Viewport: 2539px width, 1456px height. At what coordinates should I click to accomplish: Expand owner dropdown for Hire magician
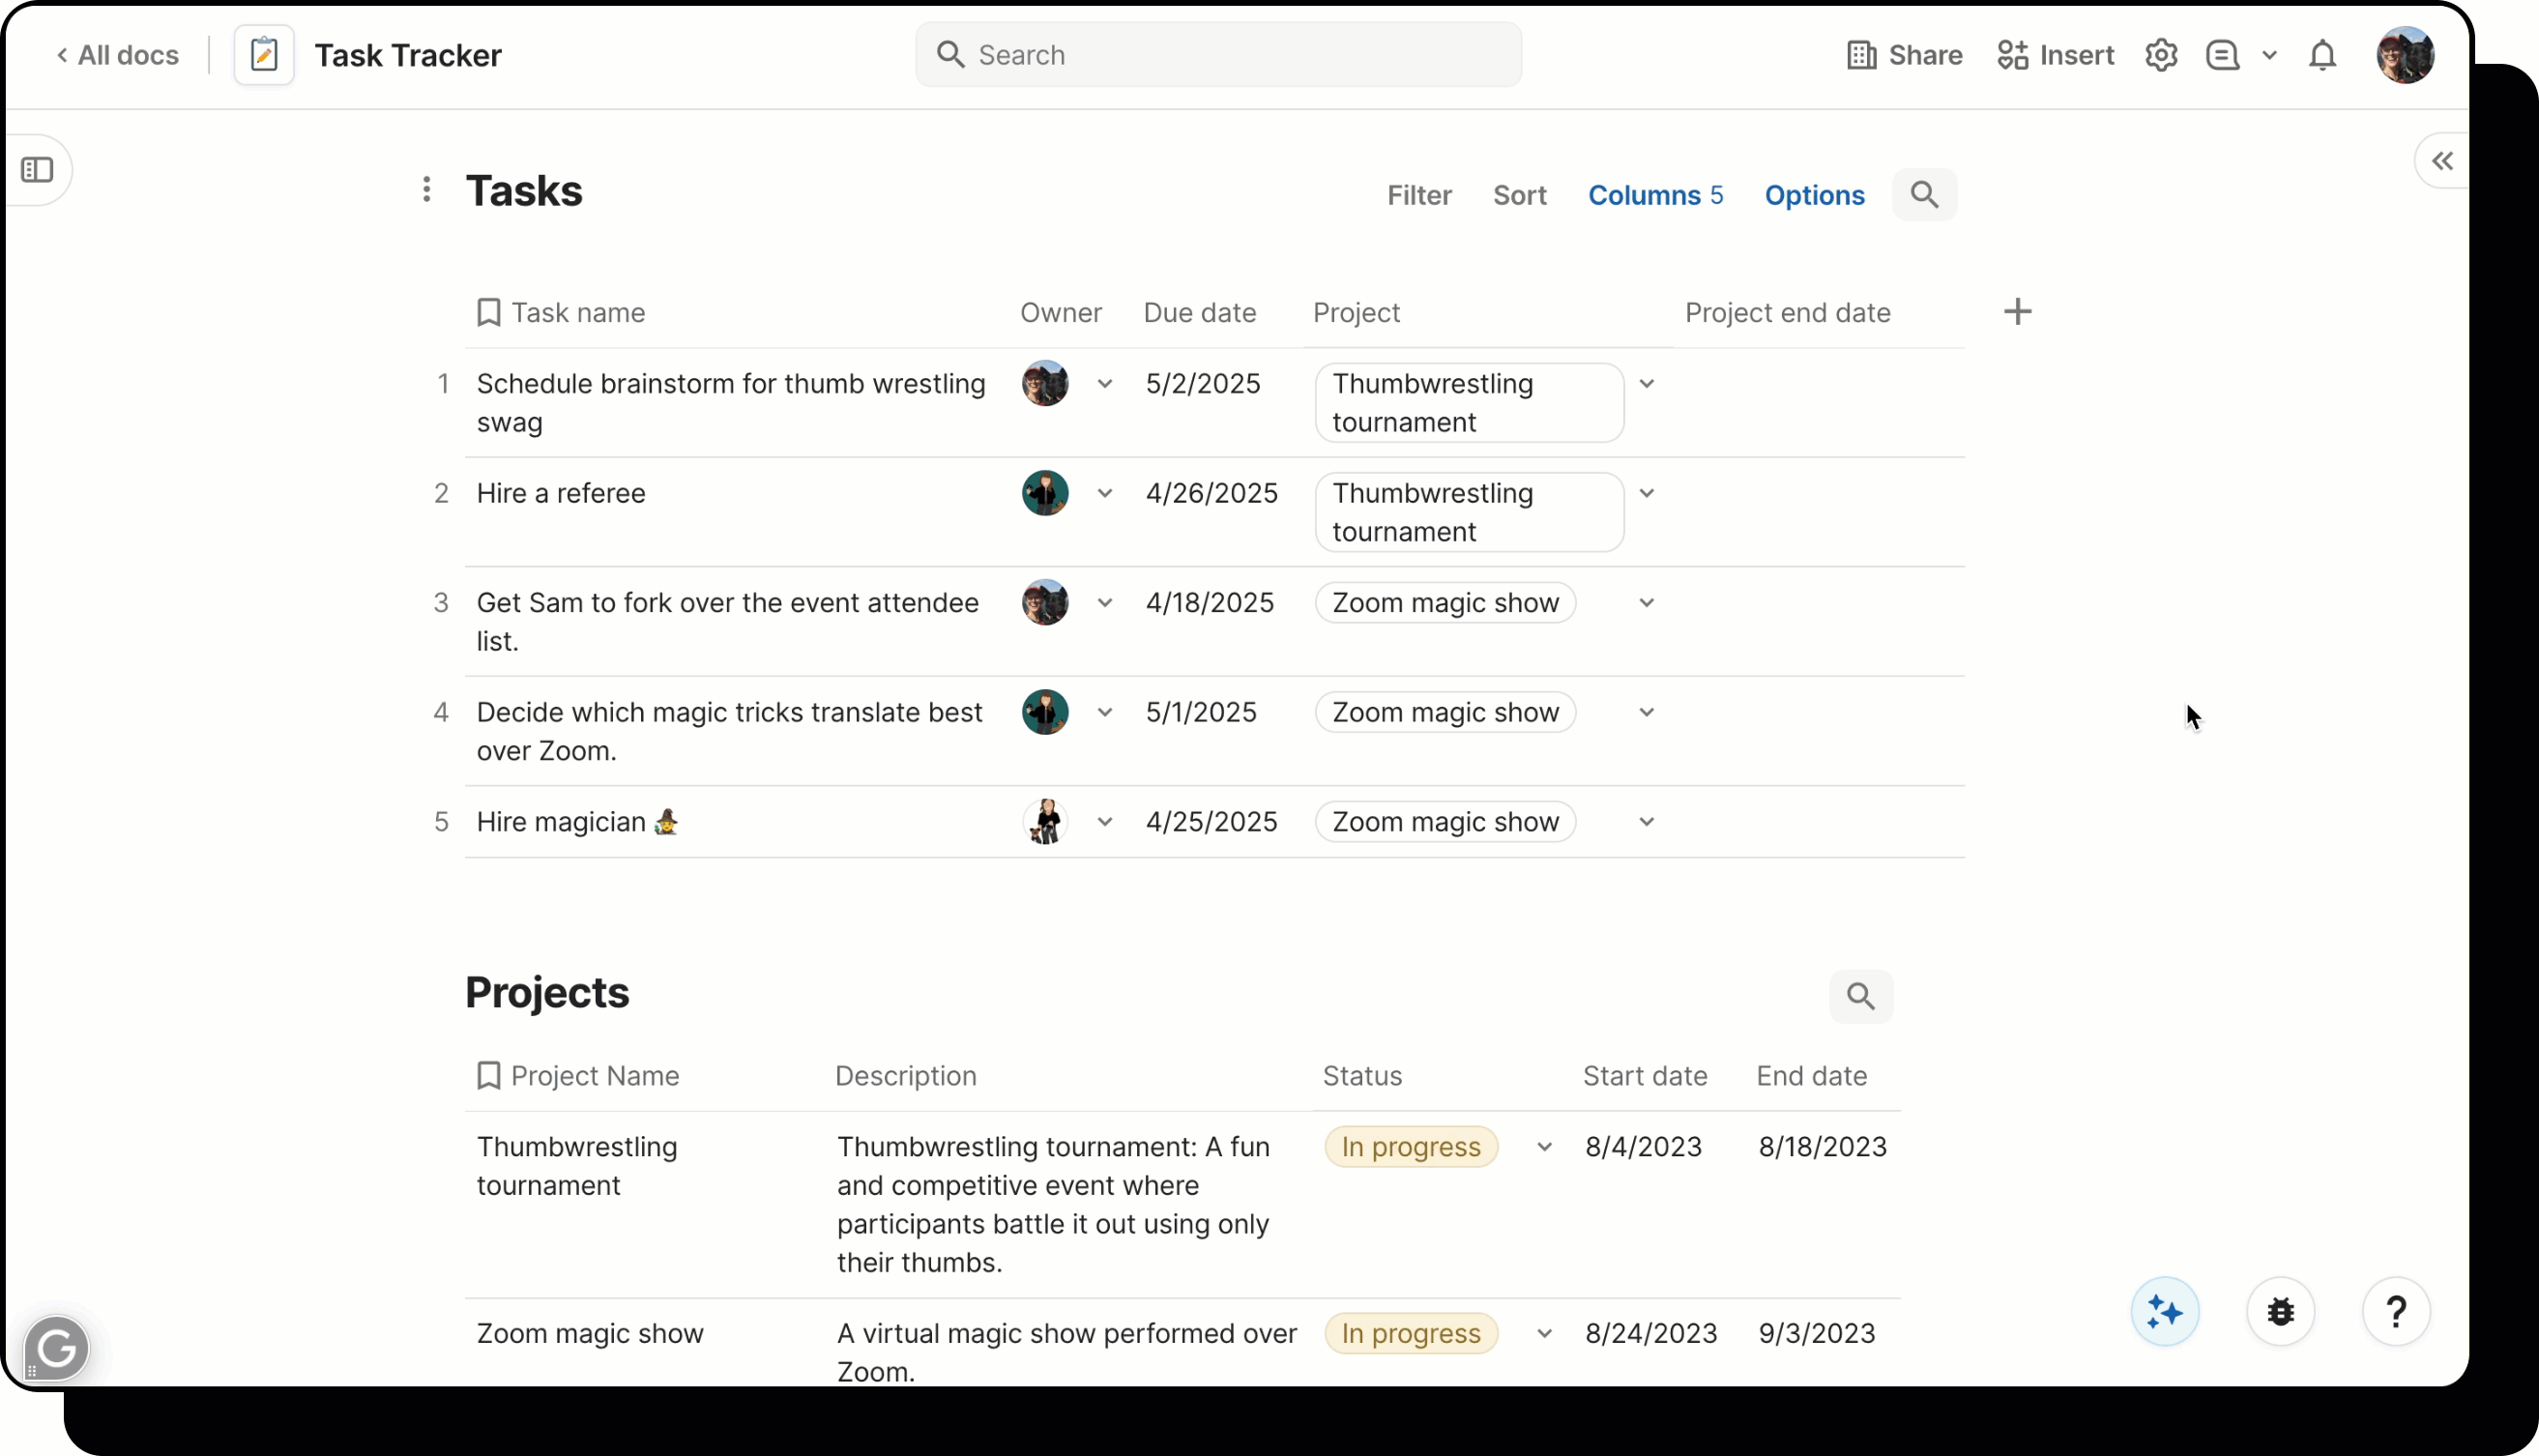(x=1104, y=822)
